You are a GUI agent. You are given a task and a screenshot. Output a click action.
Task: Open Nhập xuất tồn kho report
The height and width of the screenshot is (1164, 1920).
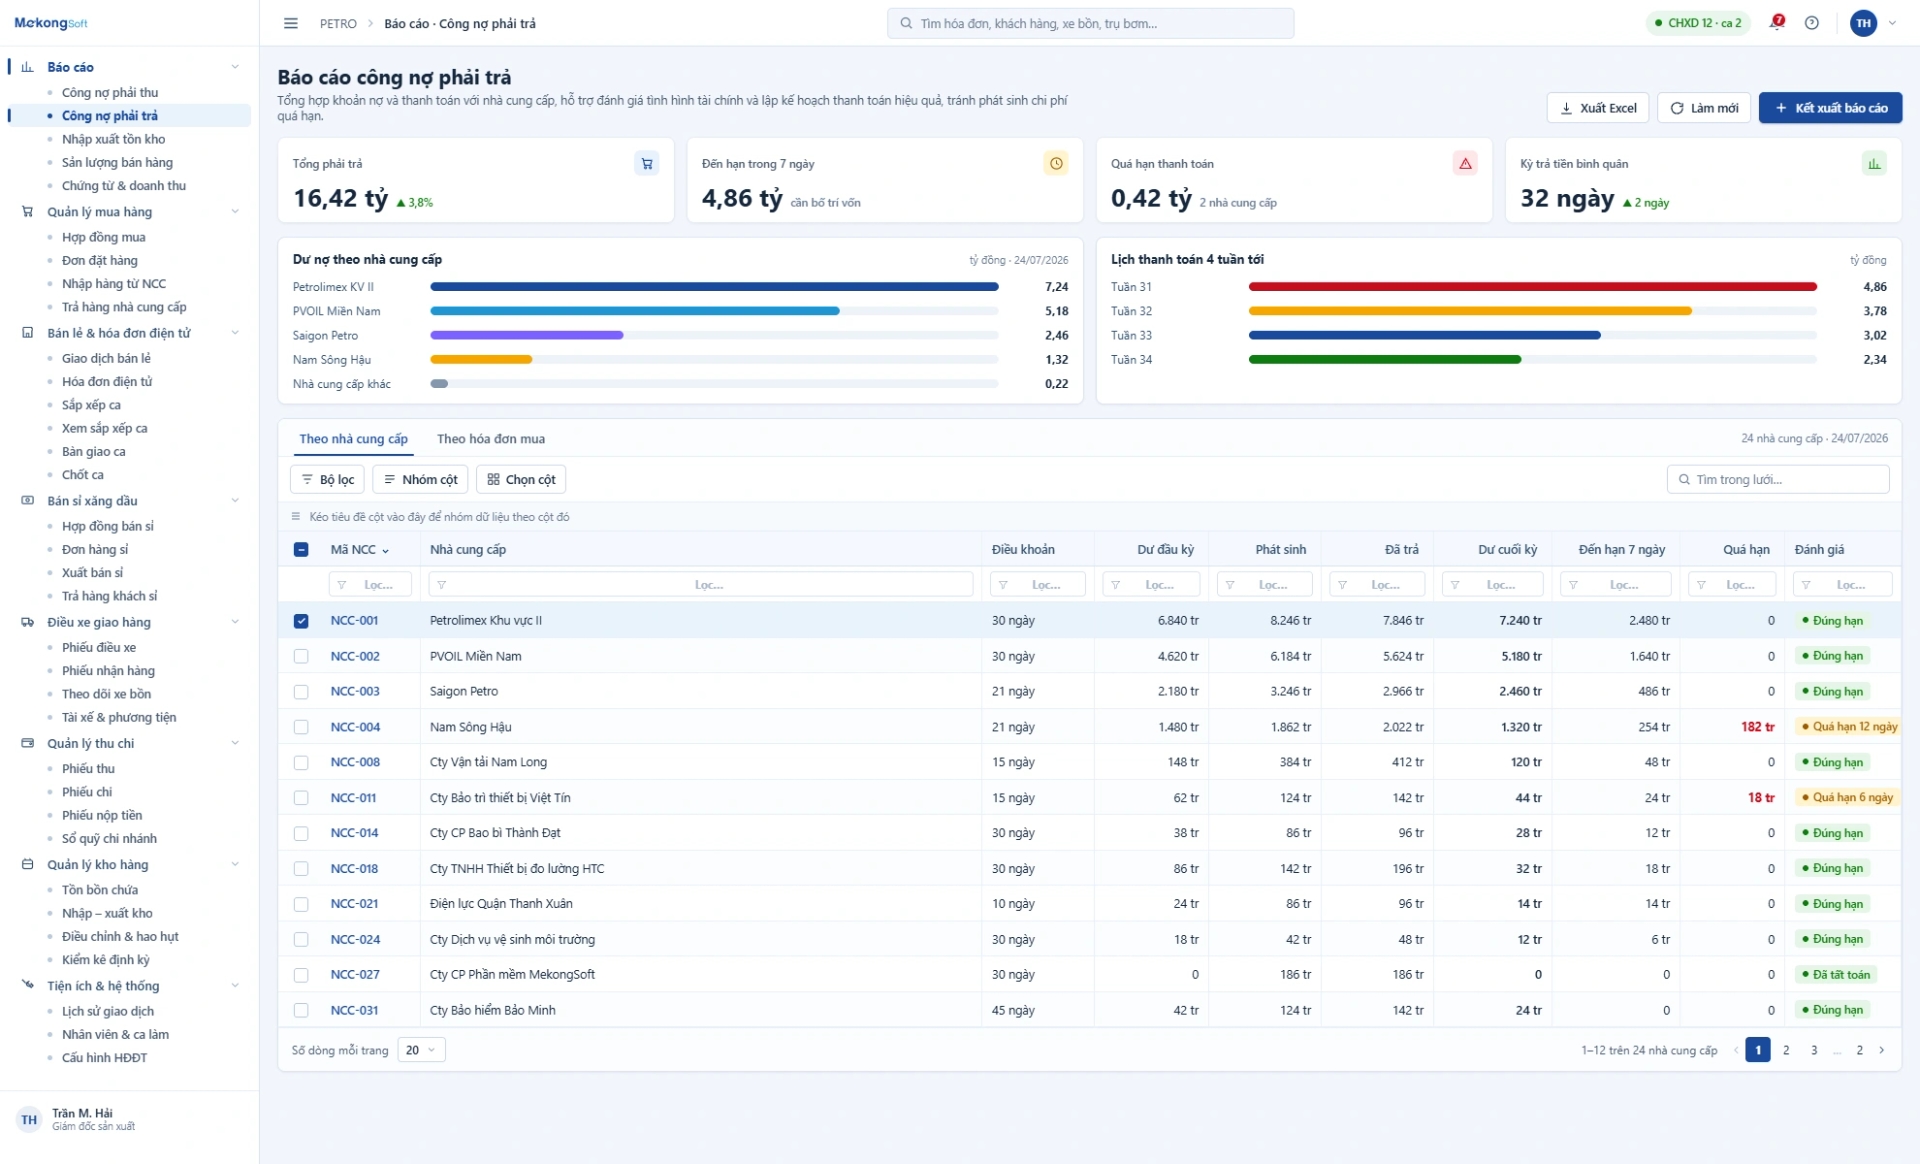(114, 139)
